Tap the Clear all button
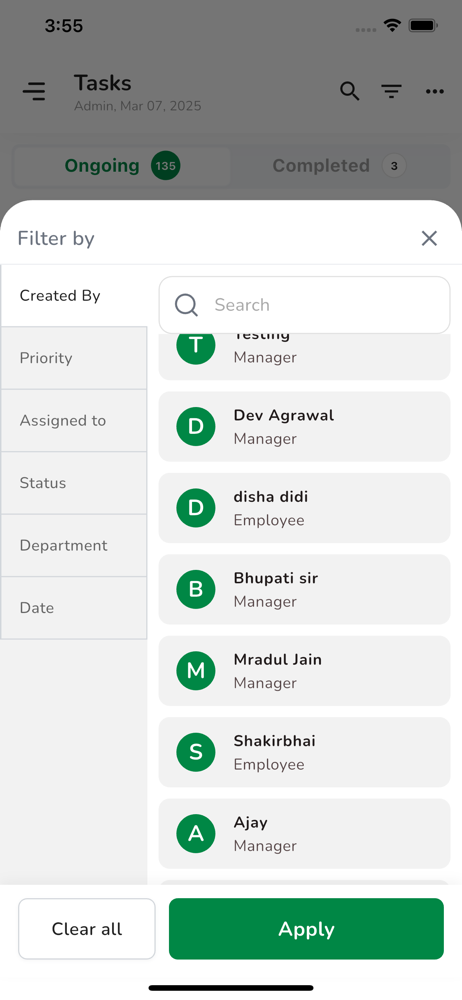 pos(87,929)
